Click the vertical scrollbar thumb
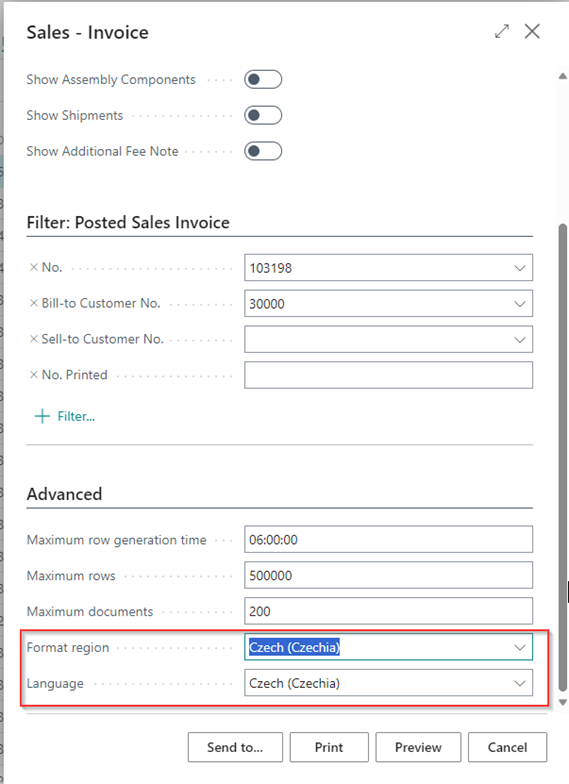The image size is (569, 784). 562,458
